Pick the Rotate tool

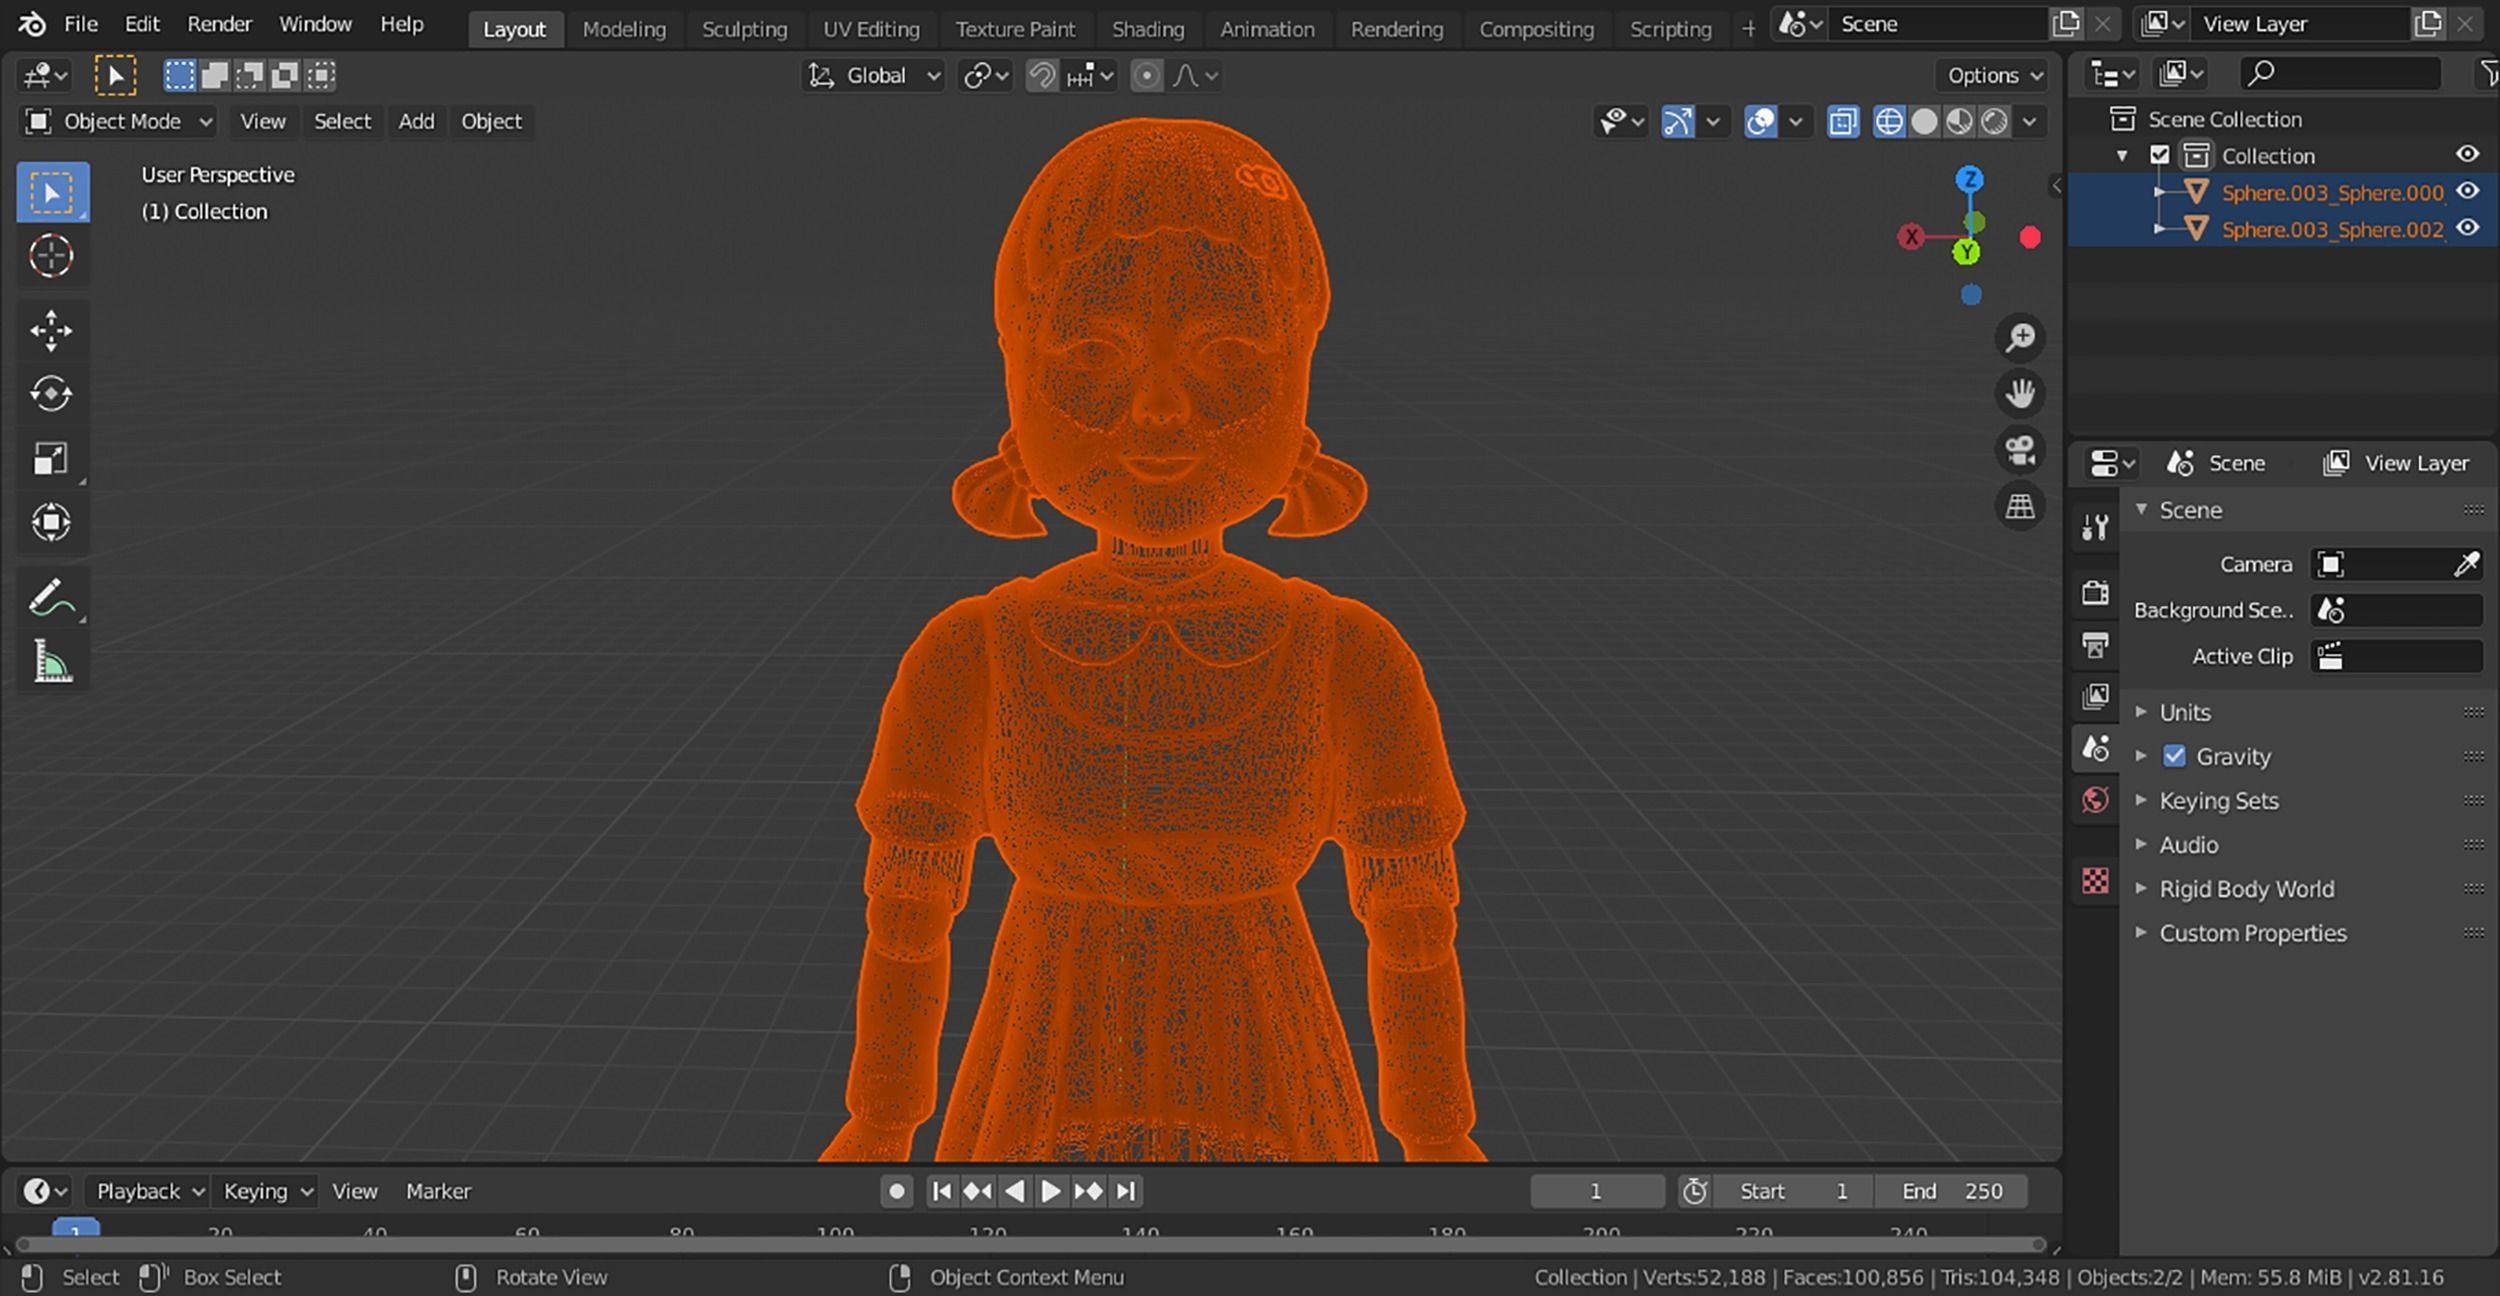coord(52,394)
